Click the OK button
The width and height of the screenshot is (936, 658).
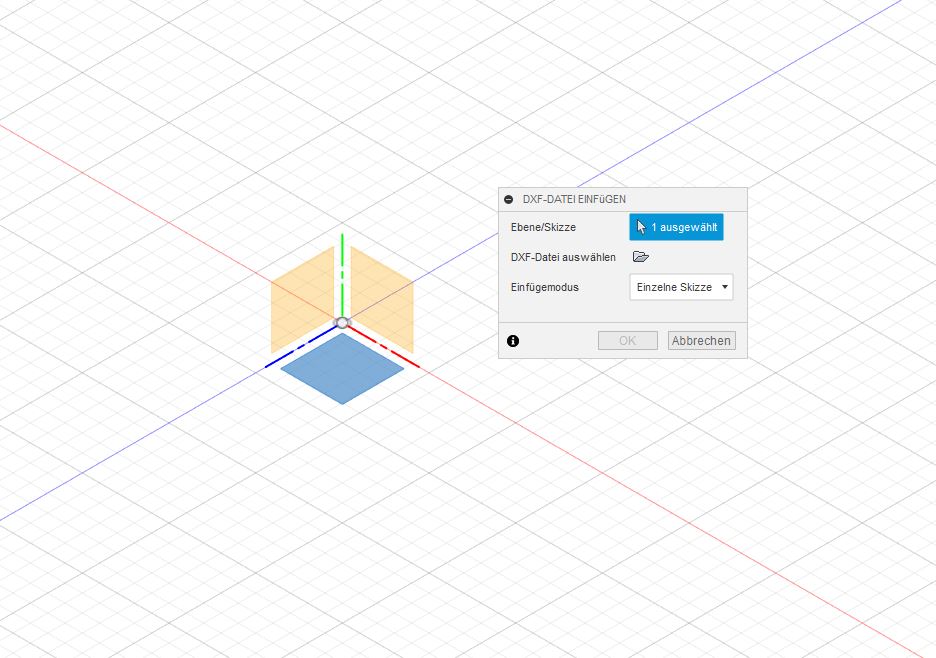click(627, 340)
